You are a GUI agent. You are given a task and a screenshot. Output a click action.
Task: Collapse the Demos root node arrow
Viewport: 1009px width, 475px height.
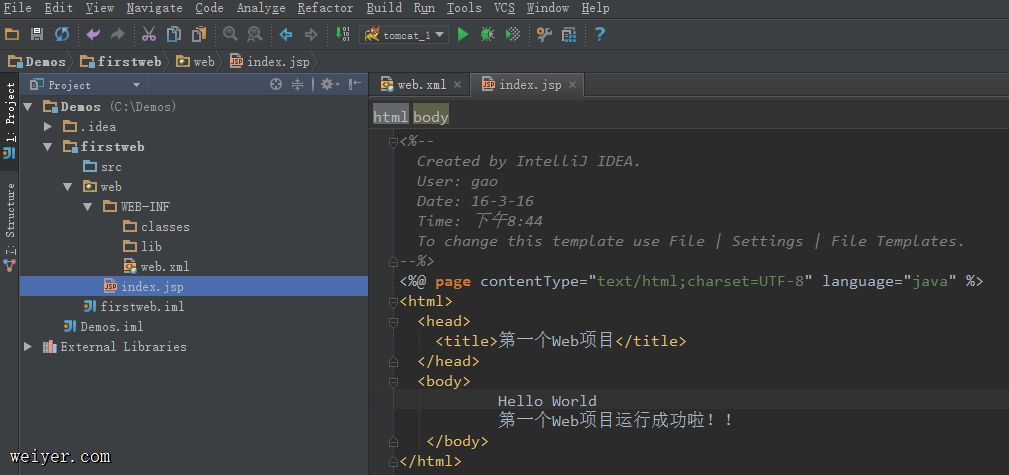pos(28,106)
